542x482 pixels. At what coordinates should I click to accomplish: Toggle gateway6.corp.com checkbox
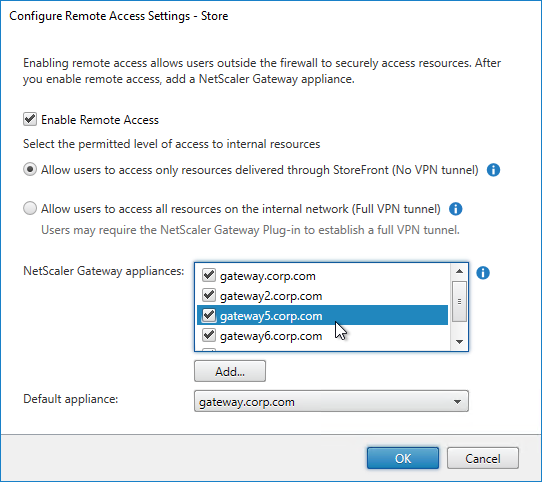(209, 335)
